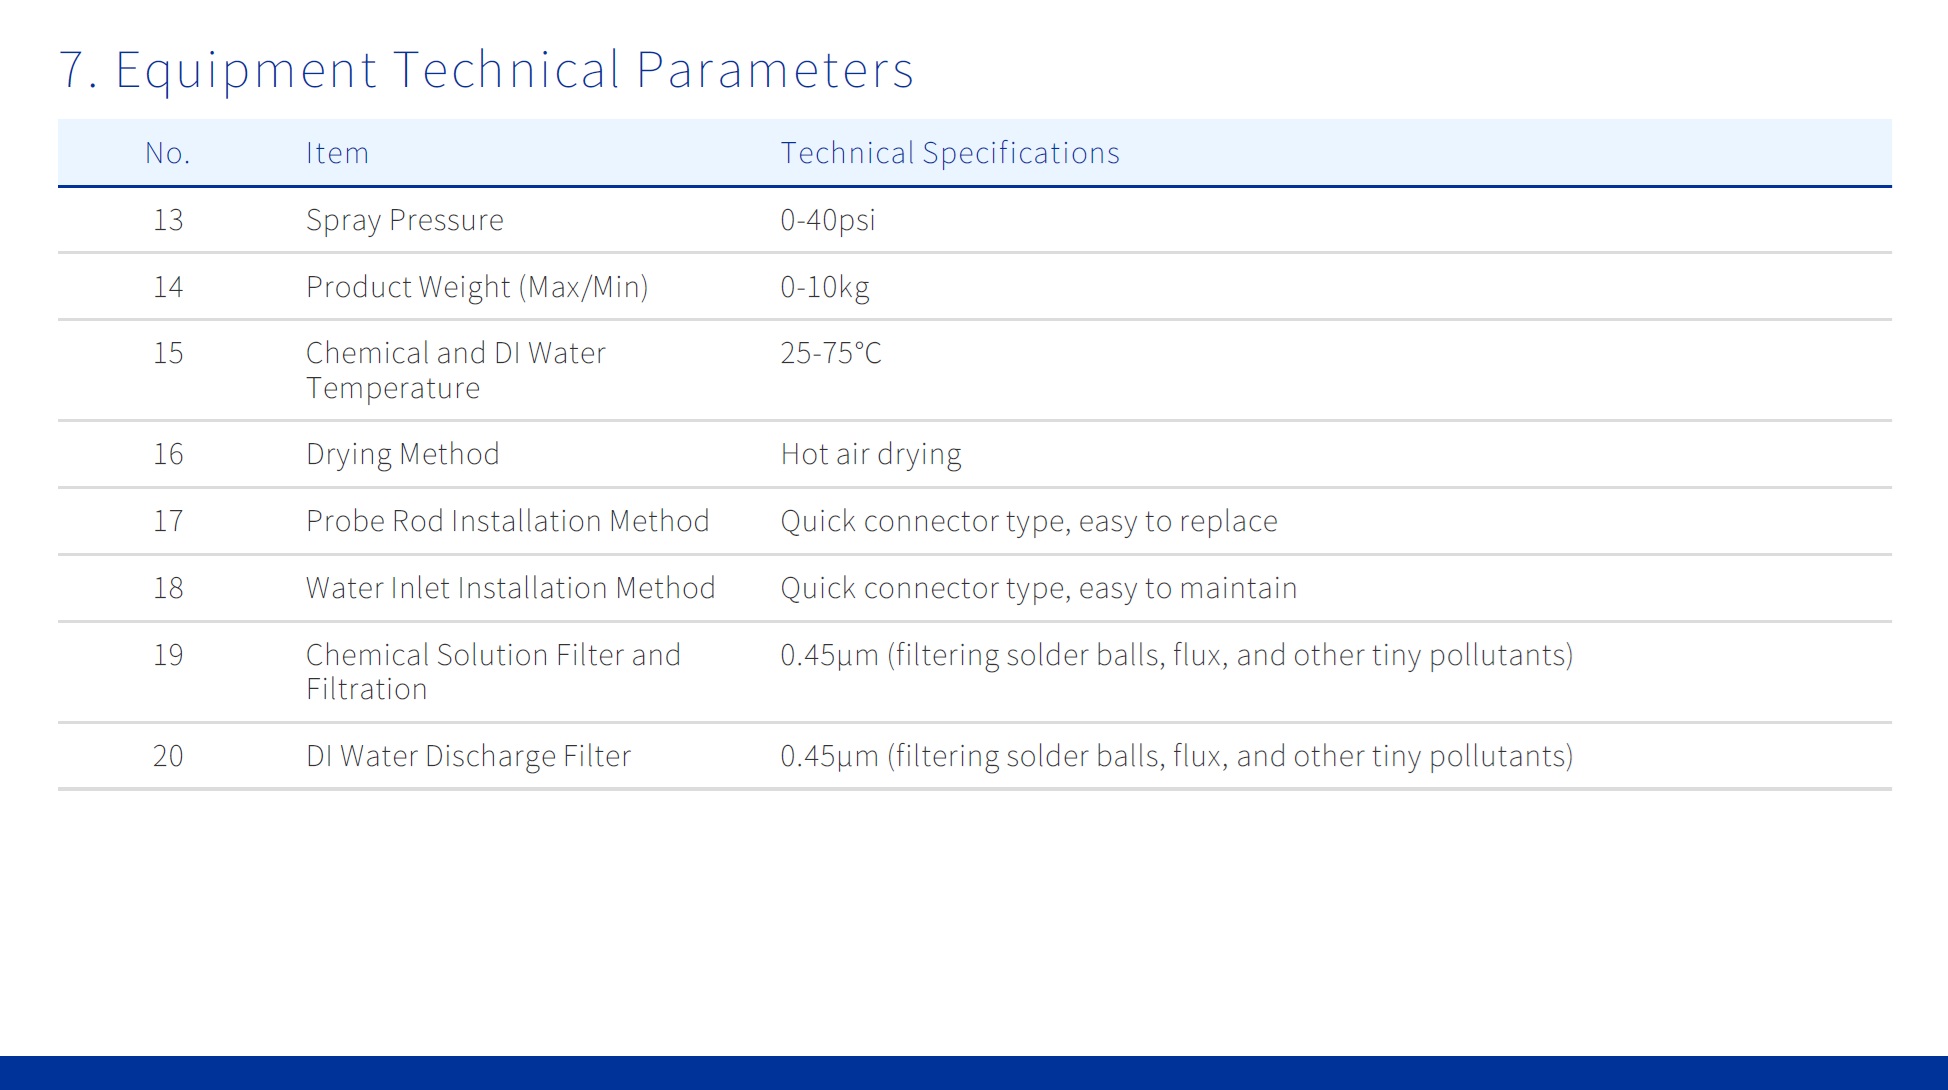Click the "7. Equipment Technical Parameters" slide title
The width and height of the screenshot is (1948, 1090).
pos(486,70)
